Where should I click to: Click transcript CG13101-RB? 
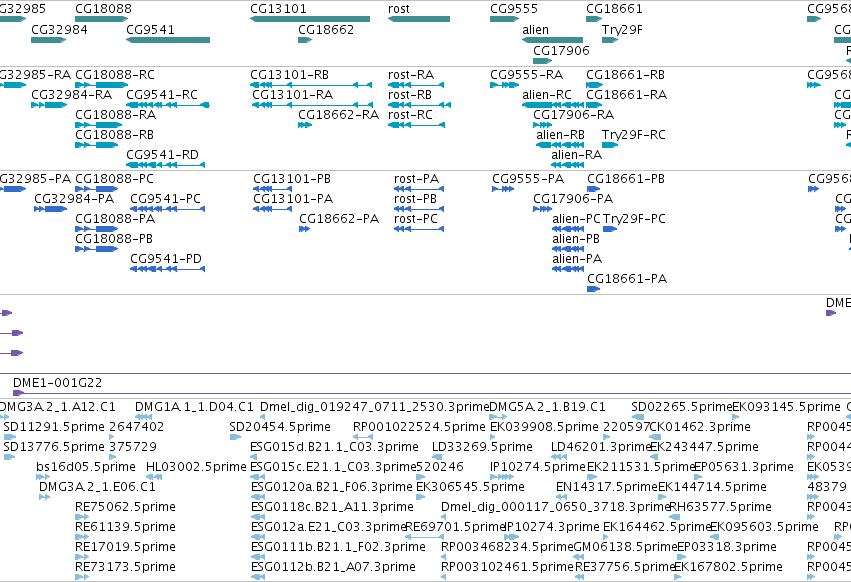point(290,74)
